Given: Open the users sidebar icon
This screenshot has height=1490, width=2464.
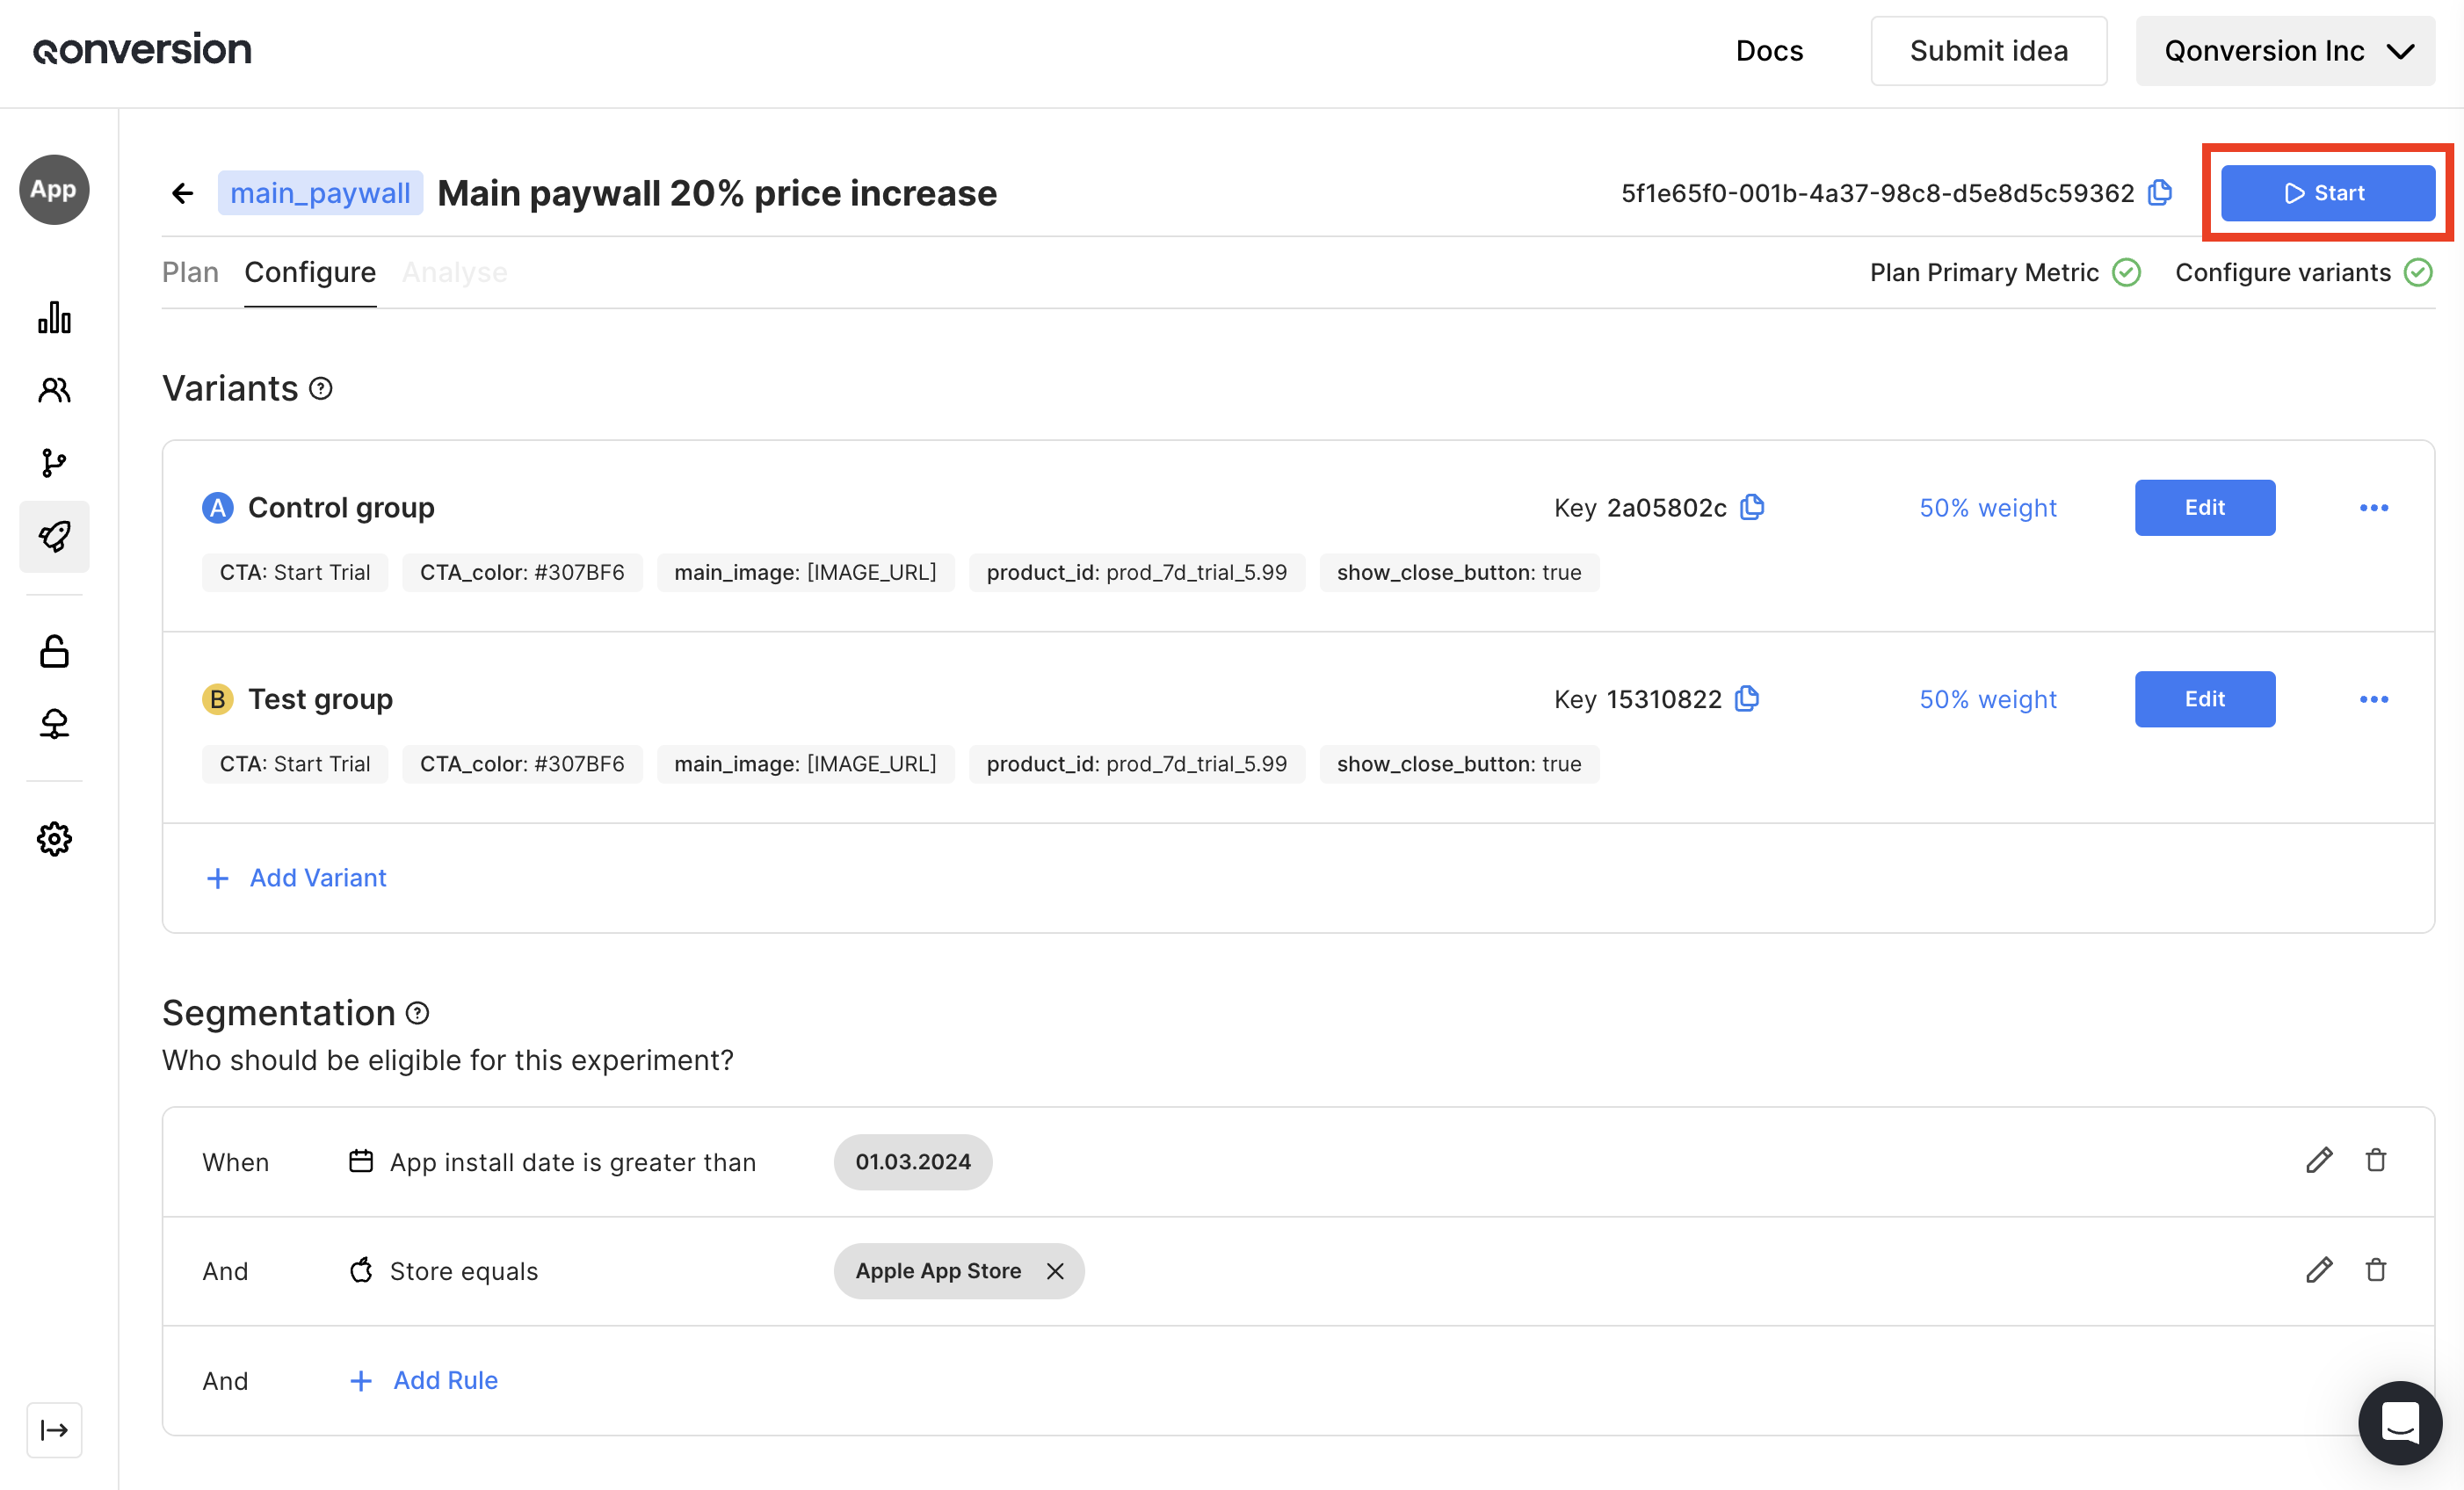Looking at the screenshot, I should tap(54, 390).
